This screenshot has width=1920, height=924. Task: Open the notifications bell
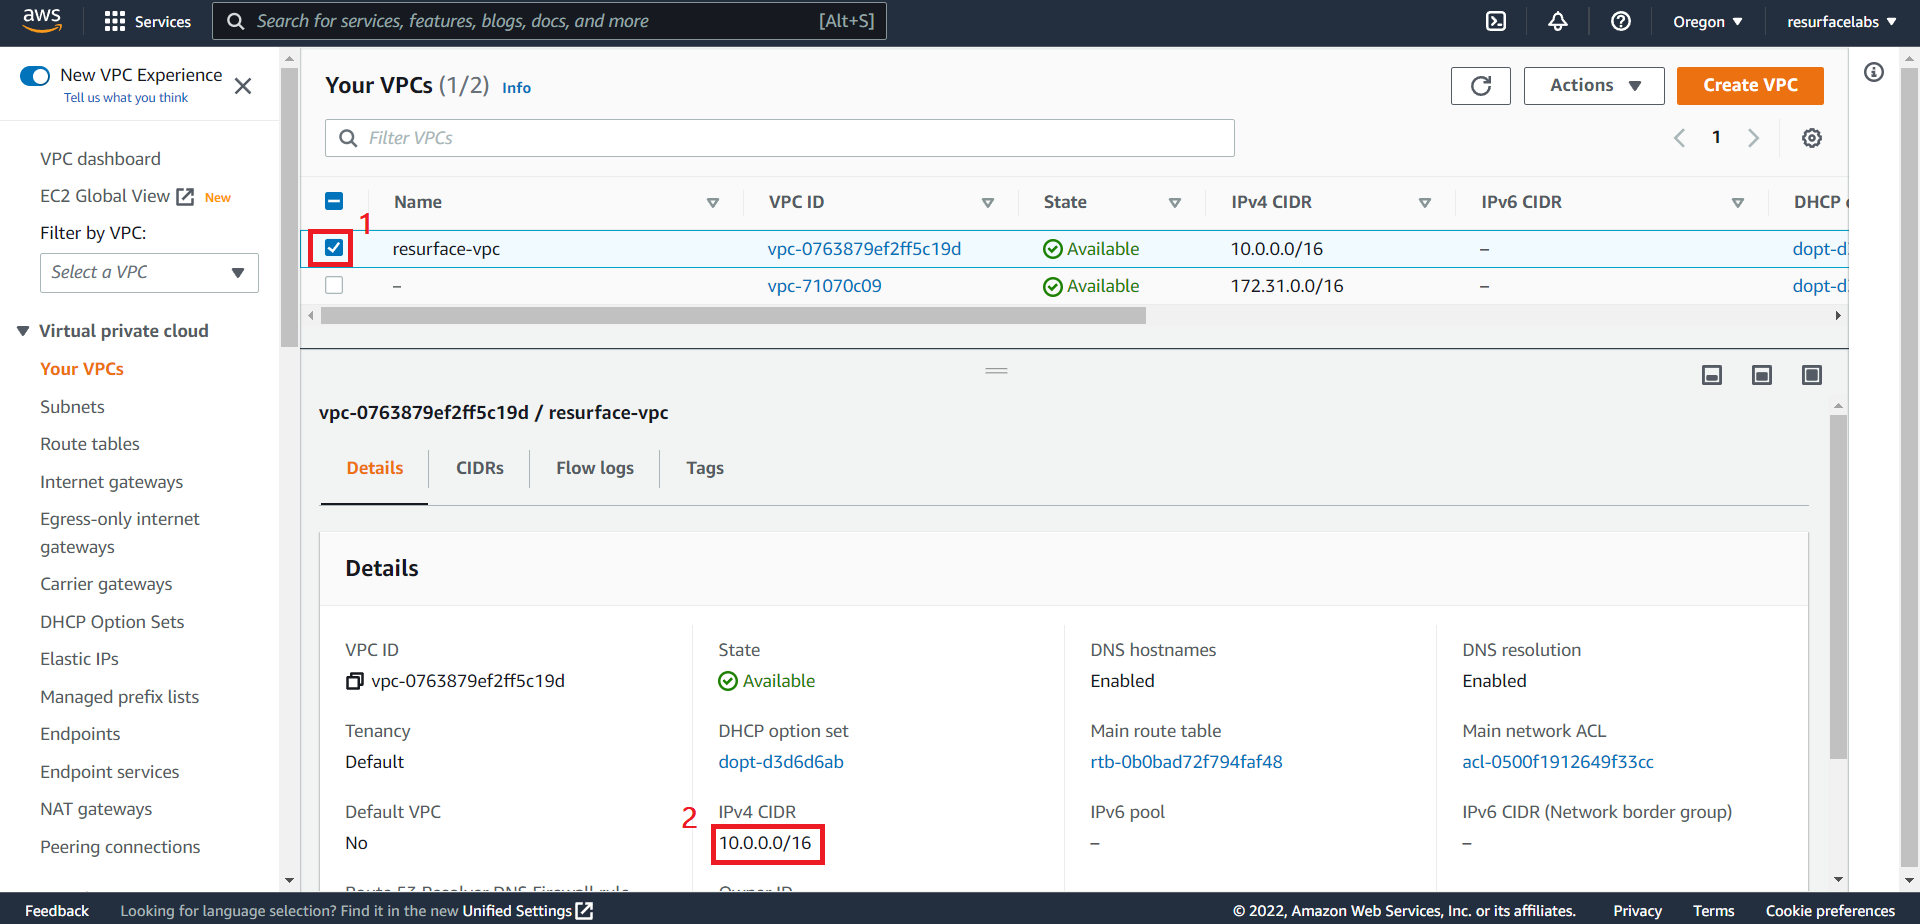click(x=1558, y=21)
